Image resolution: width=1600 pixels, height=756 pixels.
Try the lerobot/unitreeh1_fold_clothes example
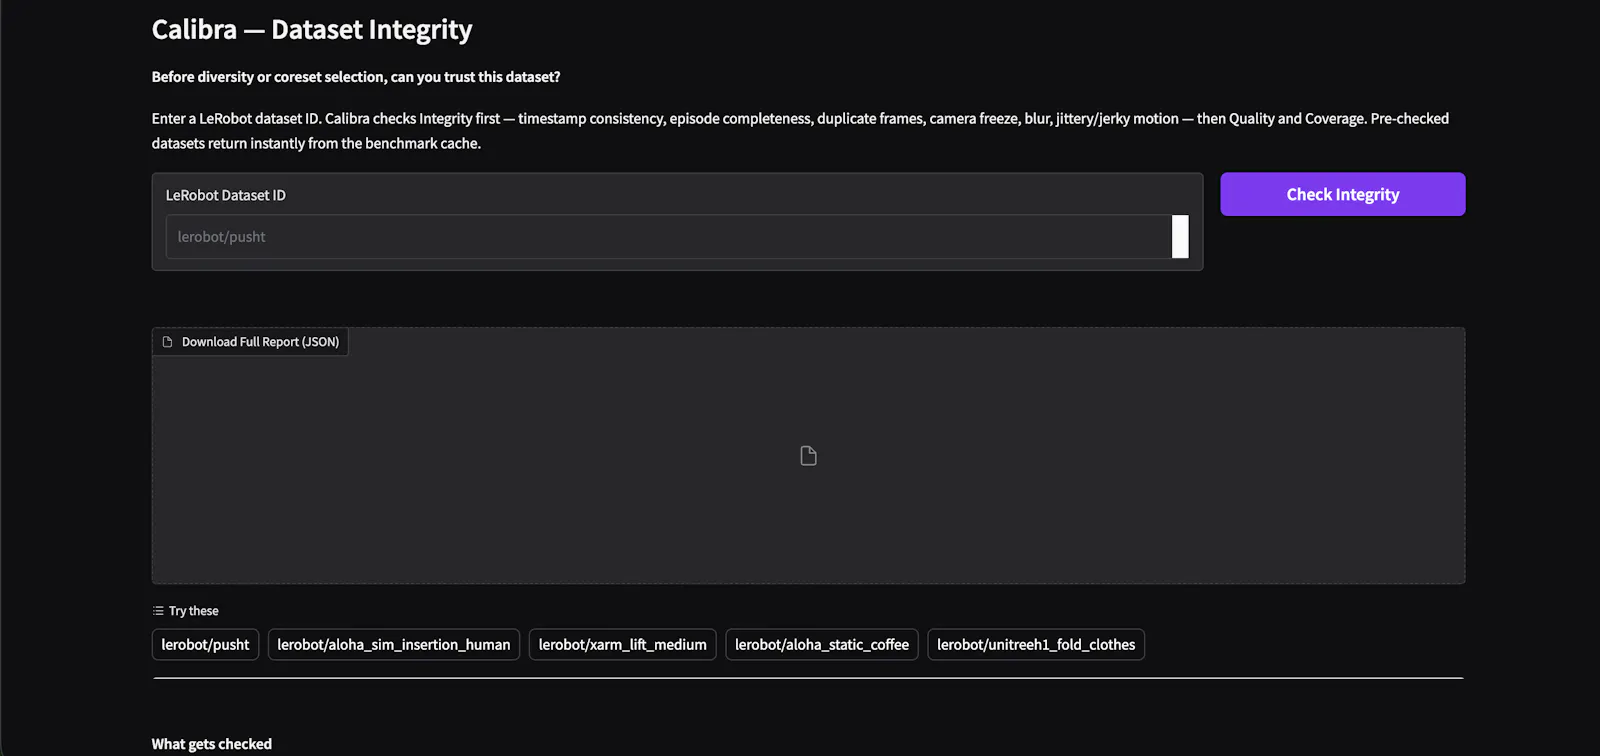point(1036,645)
